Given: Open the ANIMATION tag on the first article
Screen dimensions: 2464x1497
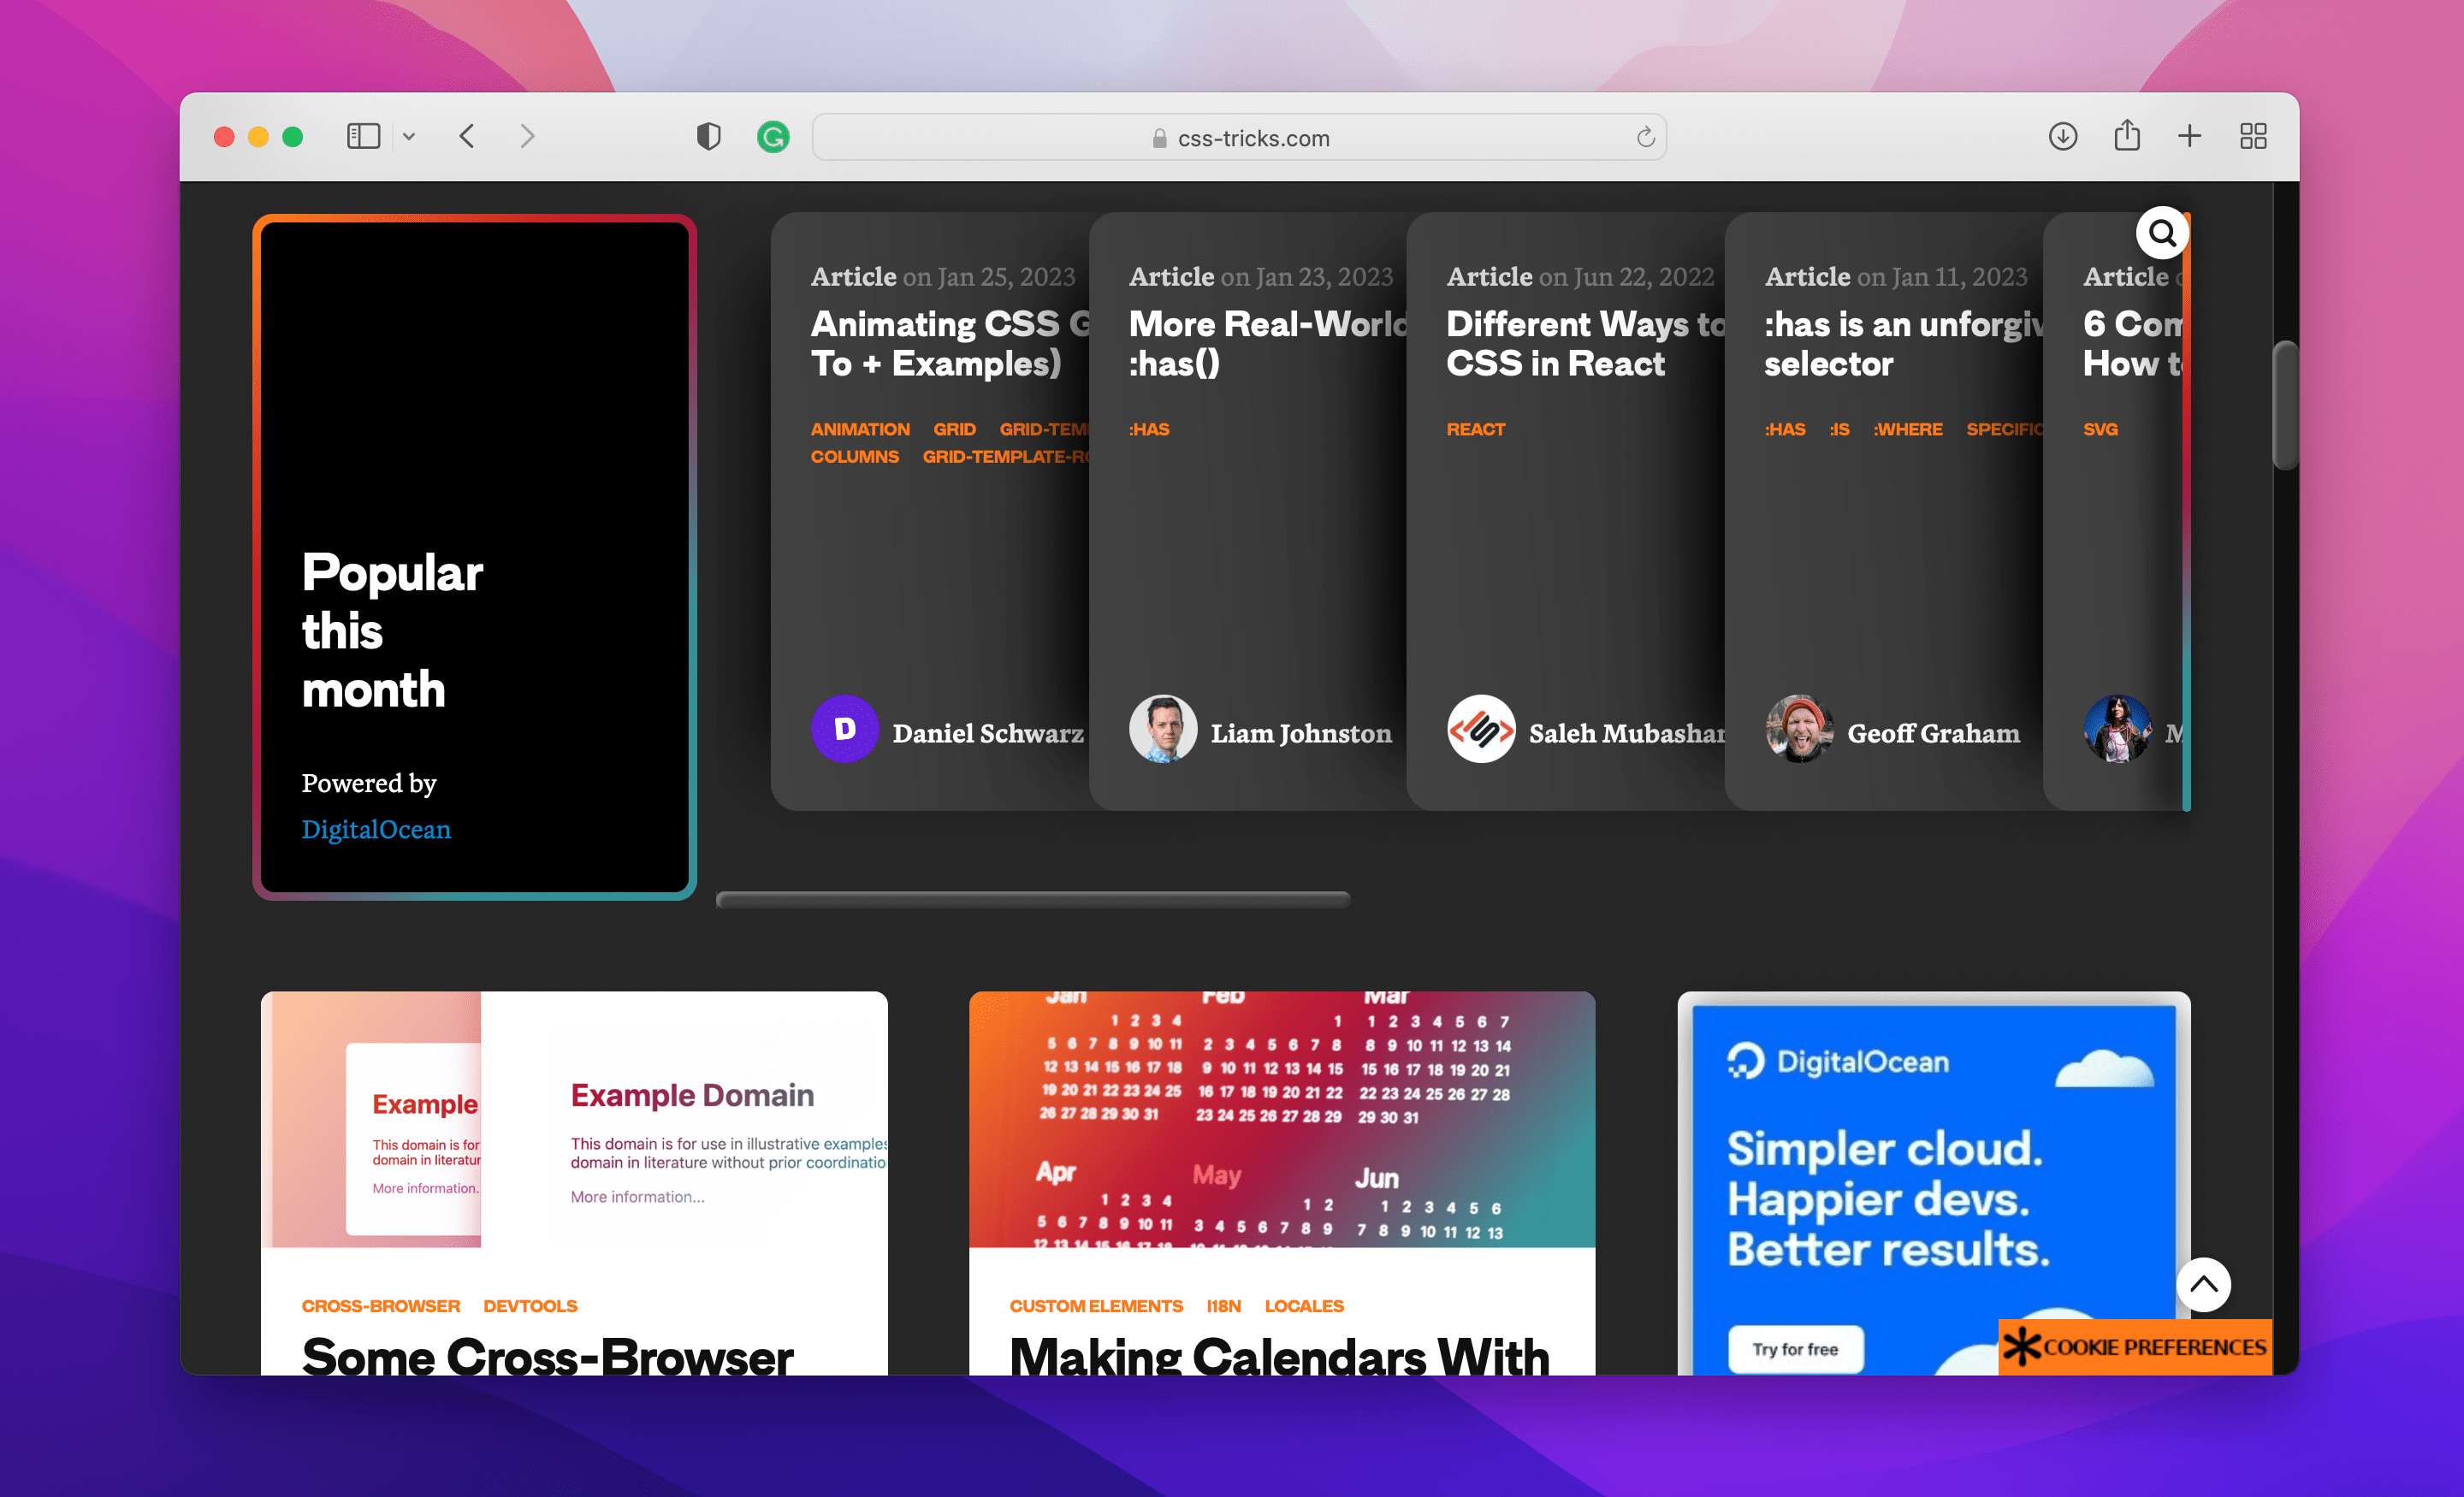Looking at the screenshot, I should [860, 429].
